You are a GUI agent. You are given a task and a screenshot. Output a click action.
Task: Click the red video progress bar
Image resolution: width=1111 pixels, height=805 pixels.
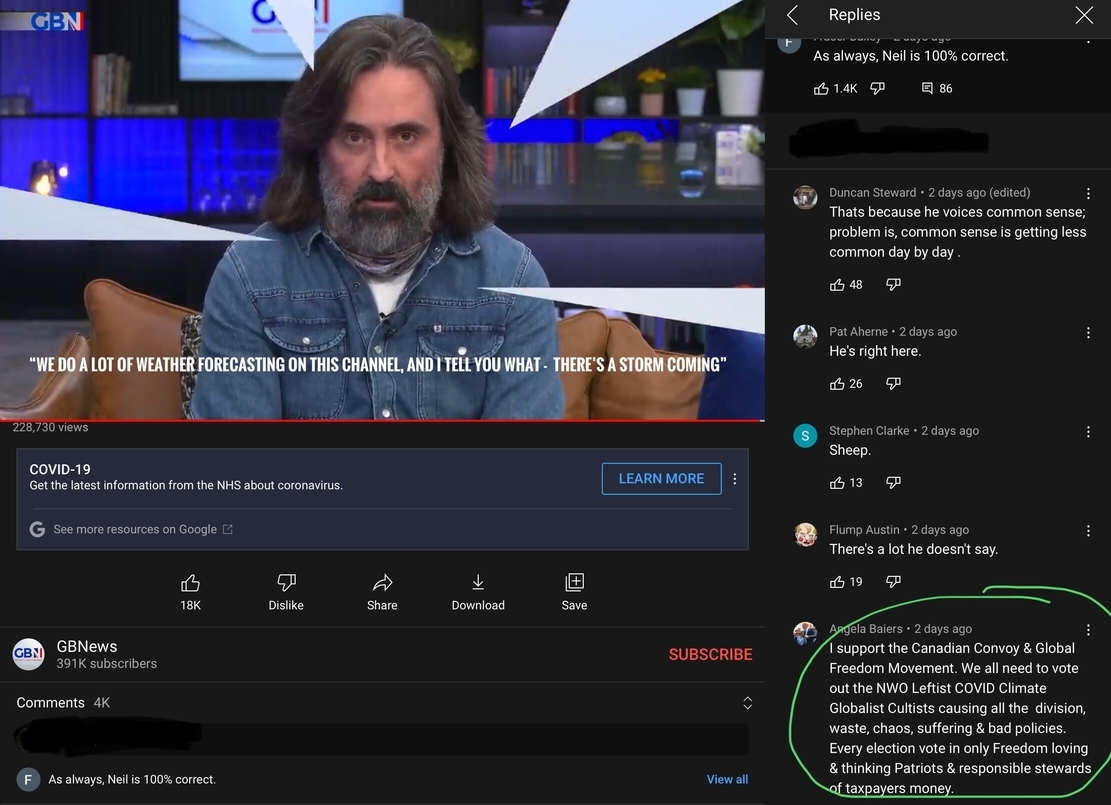tap(380, 420)
